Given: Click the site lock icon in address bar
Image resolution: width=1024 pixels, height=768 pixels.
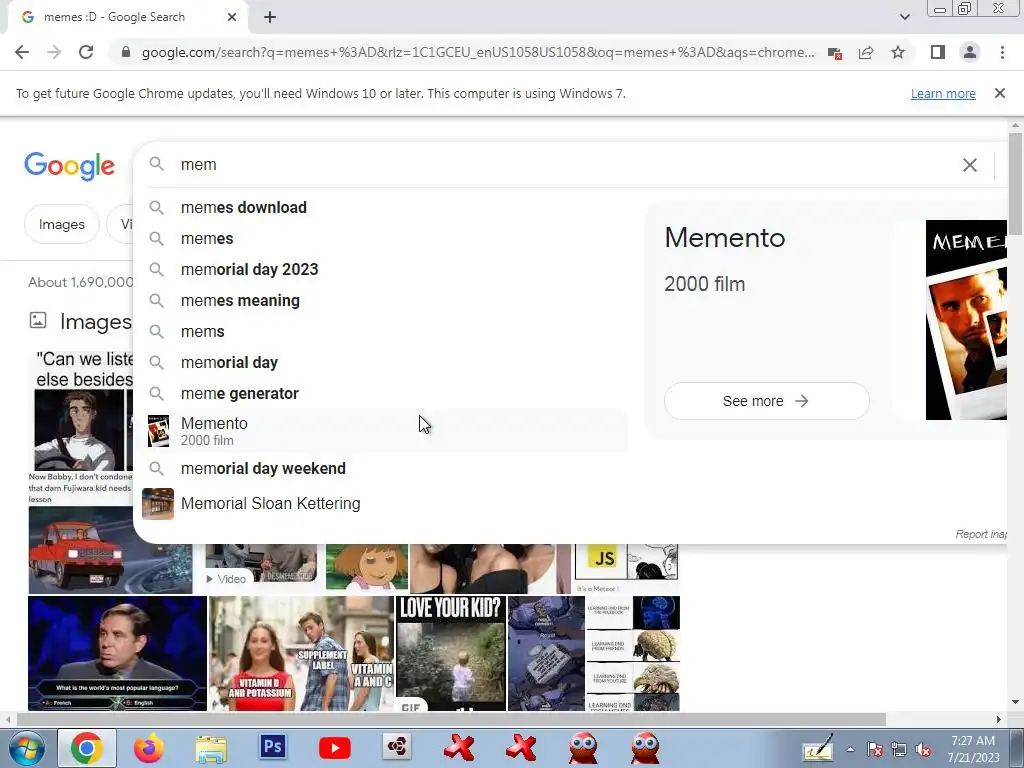Looking at the screenshot, I should [126, 52].
